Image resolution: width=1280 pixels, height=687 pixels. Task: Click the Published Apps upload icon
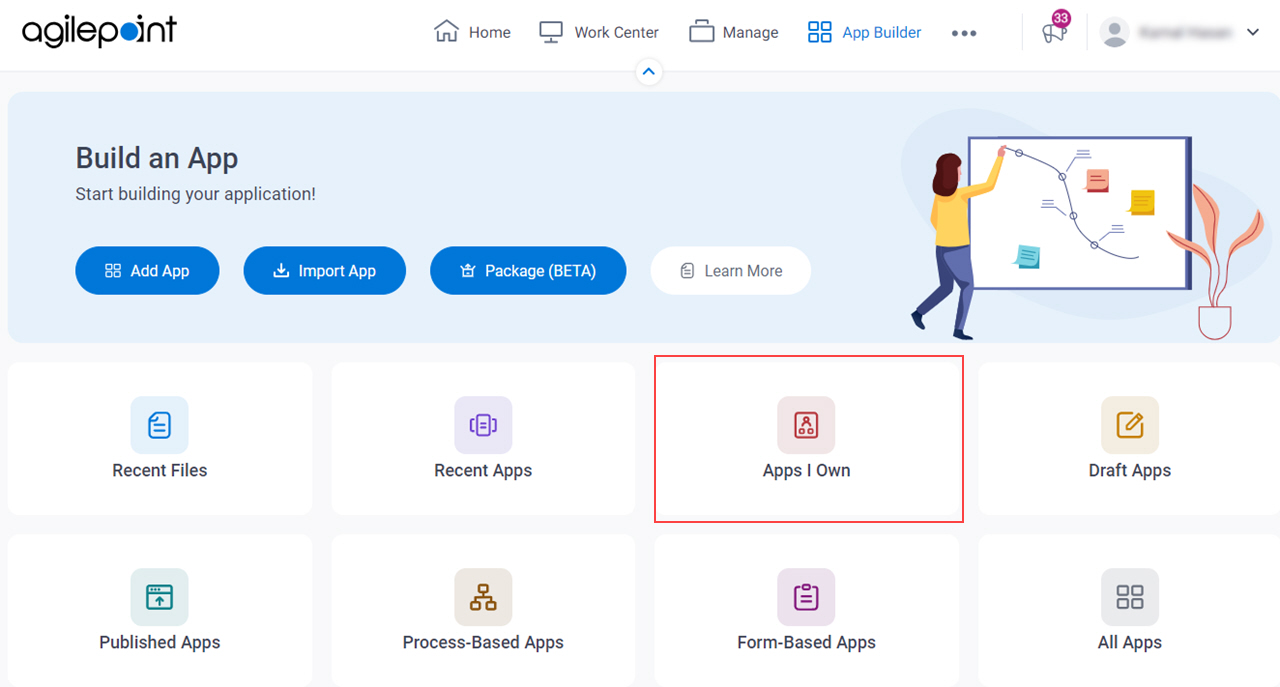click(x=160, y=597)
